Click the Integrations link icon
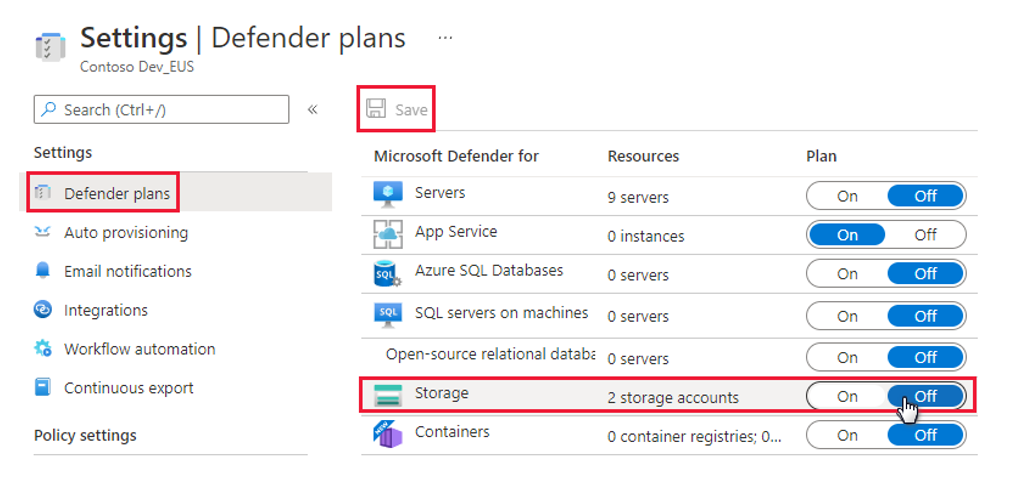The width and height of the screenshot is (1011, 486). (x=42, y=310)
